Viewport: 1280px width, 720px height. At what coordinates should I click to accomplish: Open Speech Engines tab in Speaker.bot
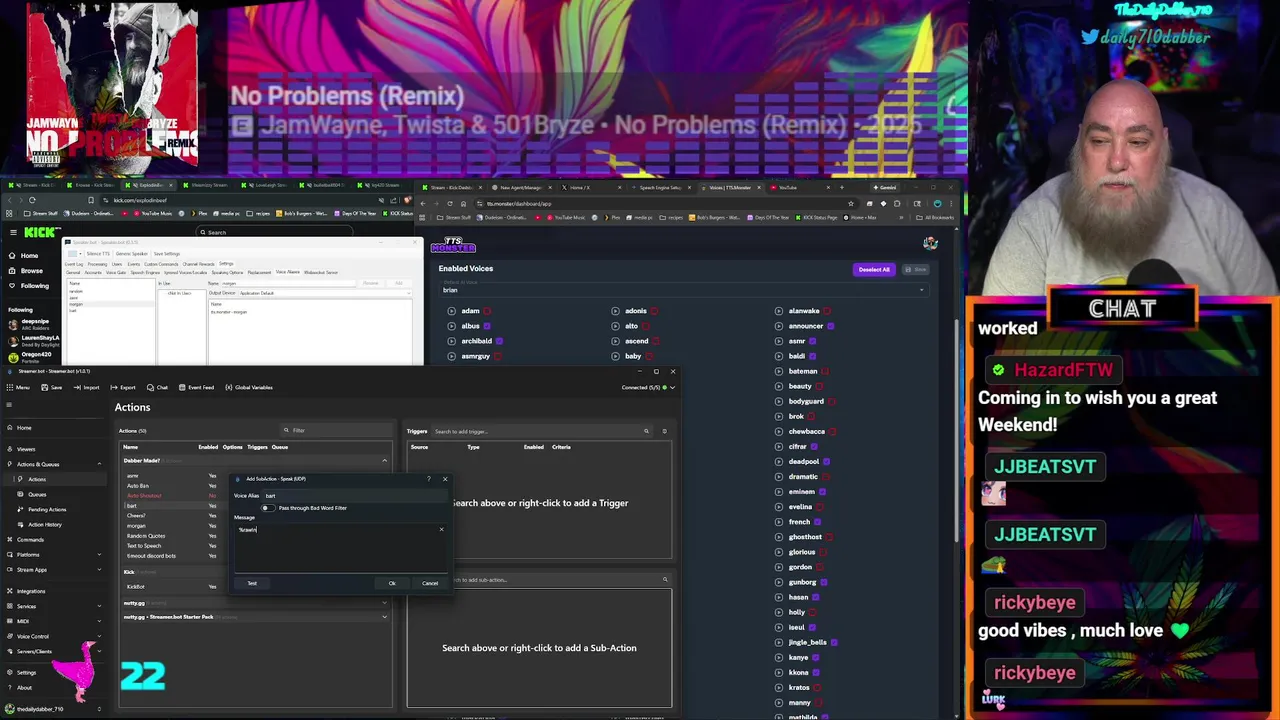(145, 272)
